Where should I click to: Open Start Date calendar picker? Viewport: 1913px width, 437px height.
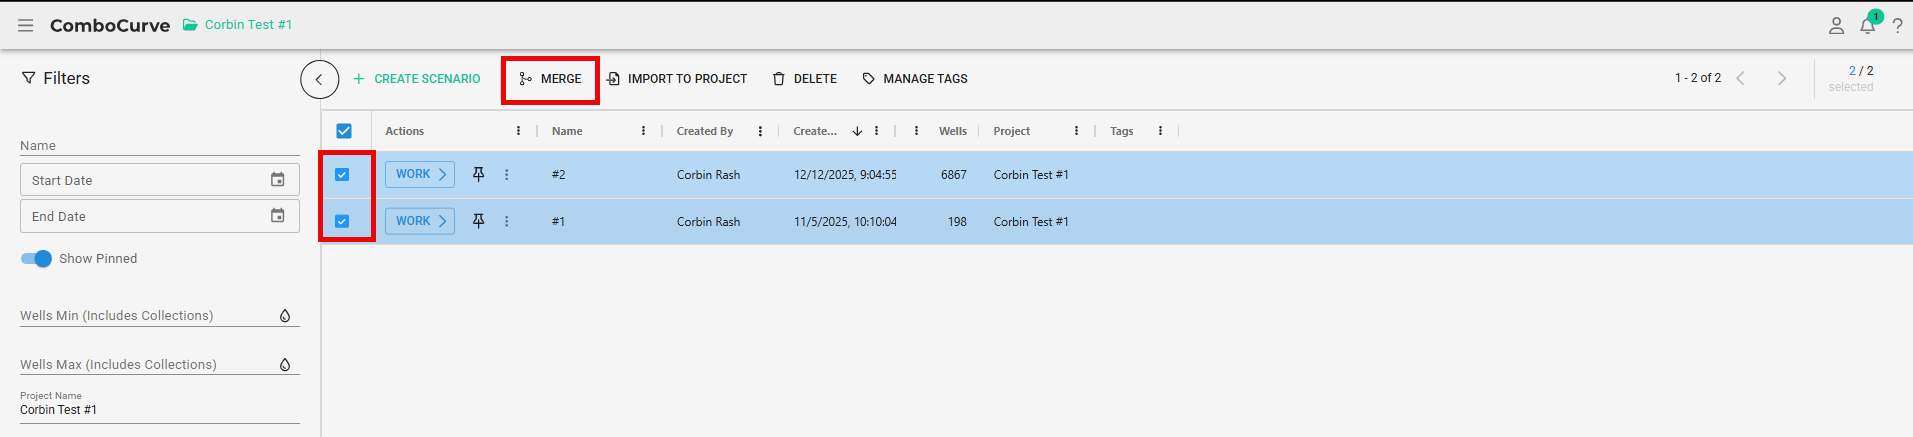[278, 180]
